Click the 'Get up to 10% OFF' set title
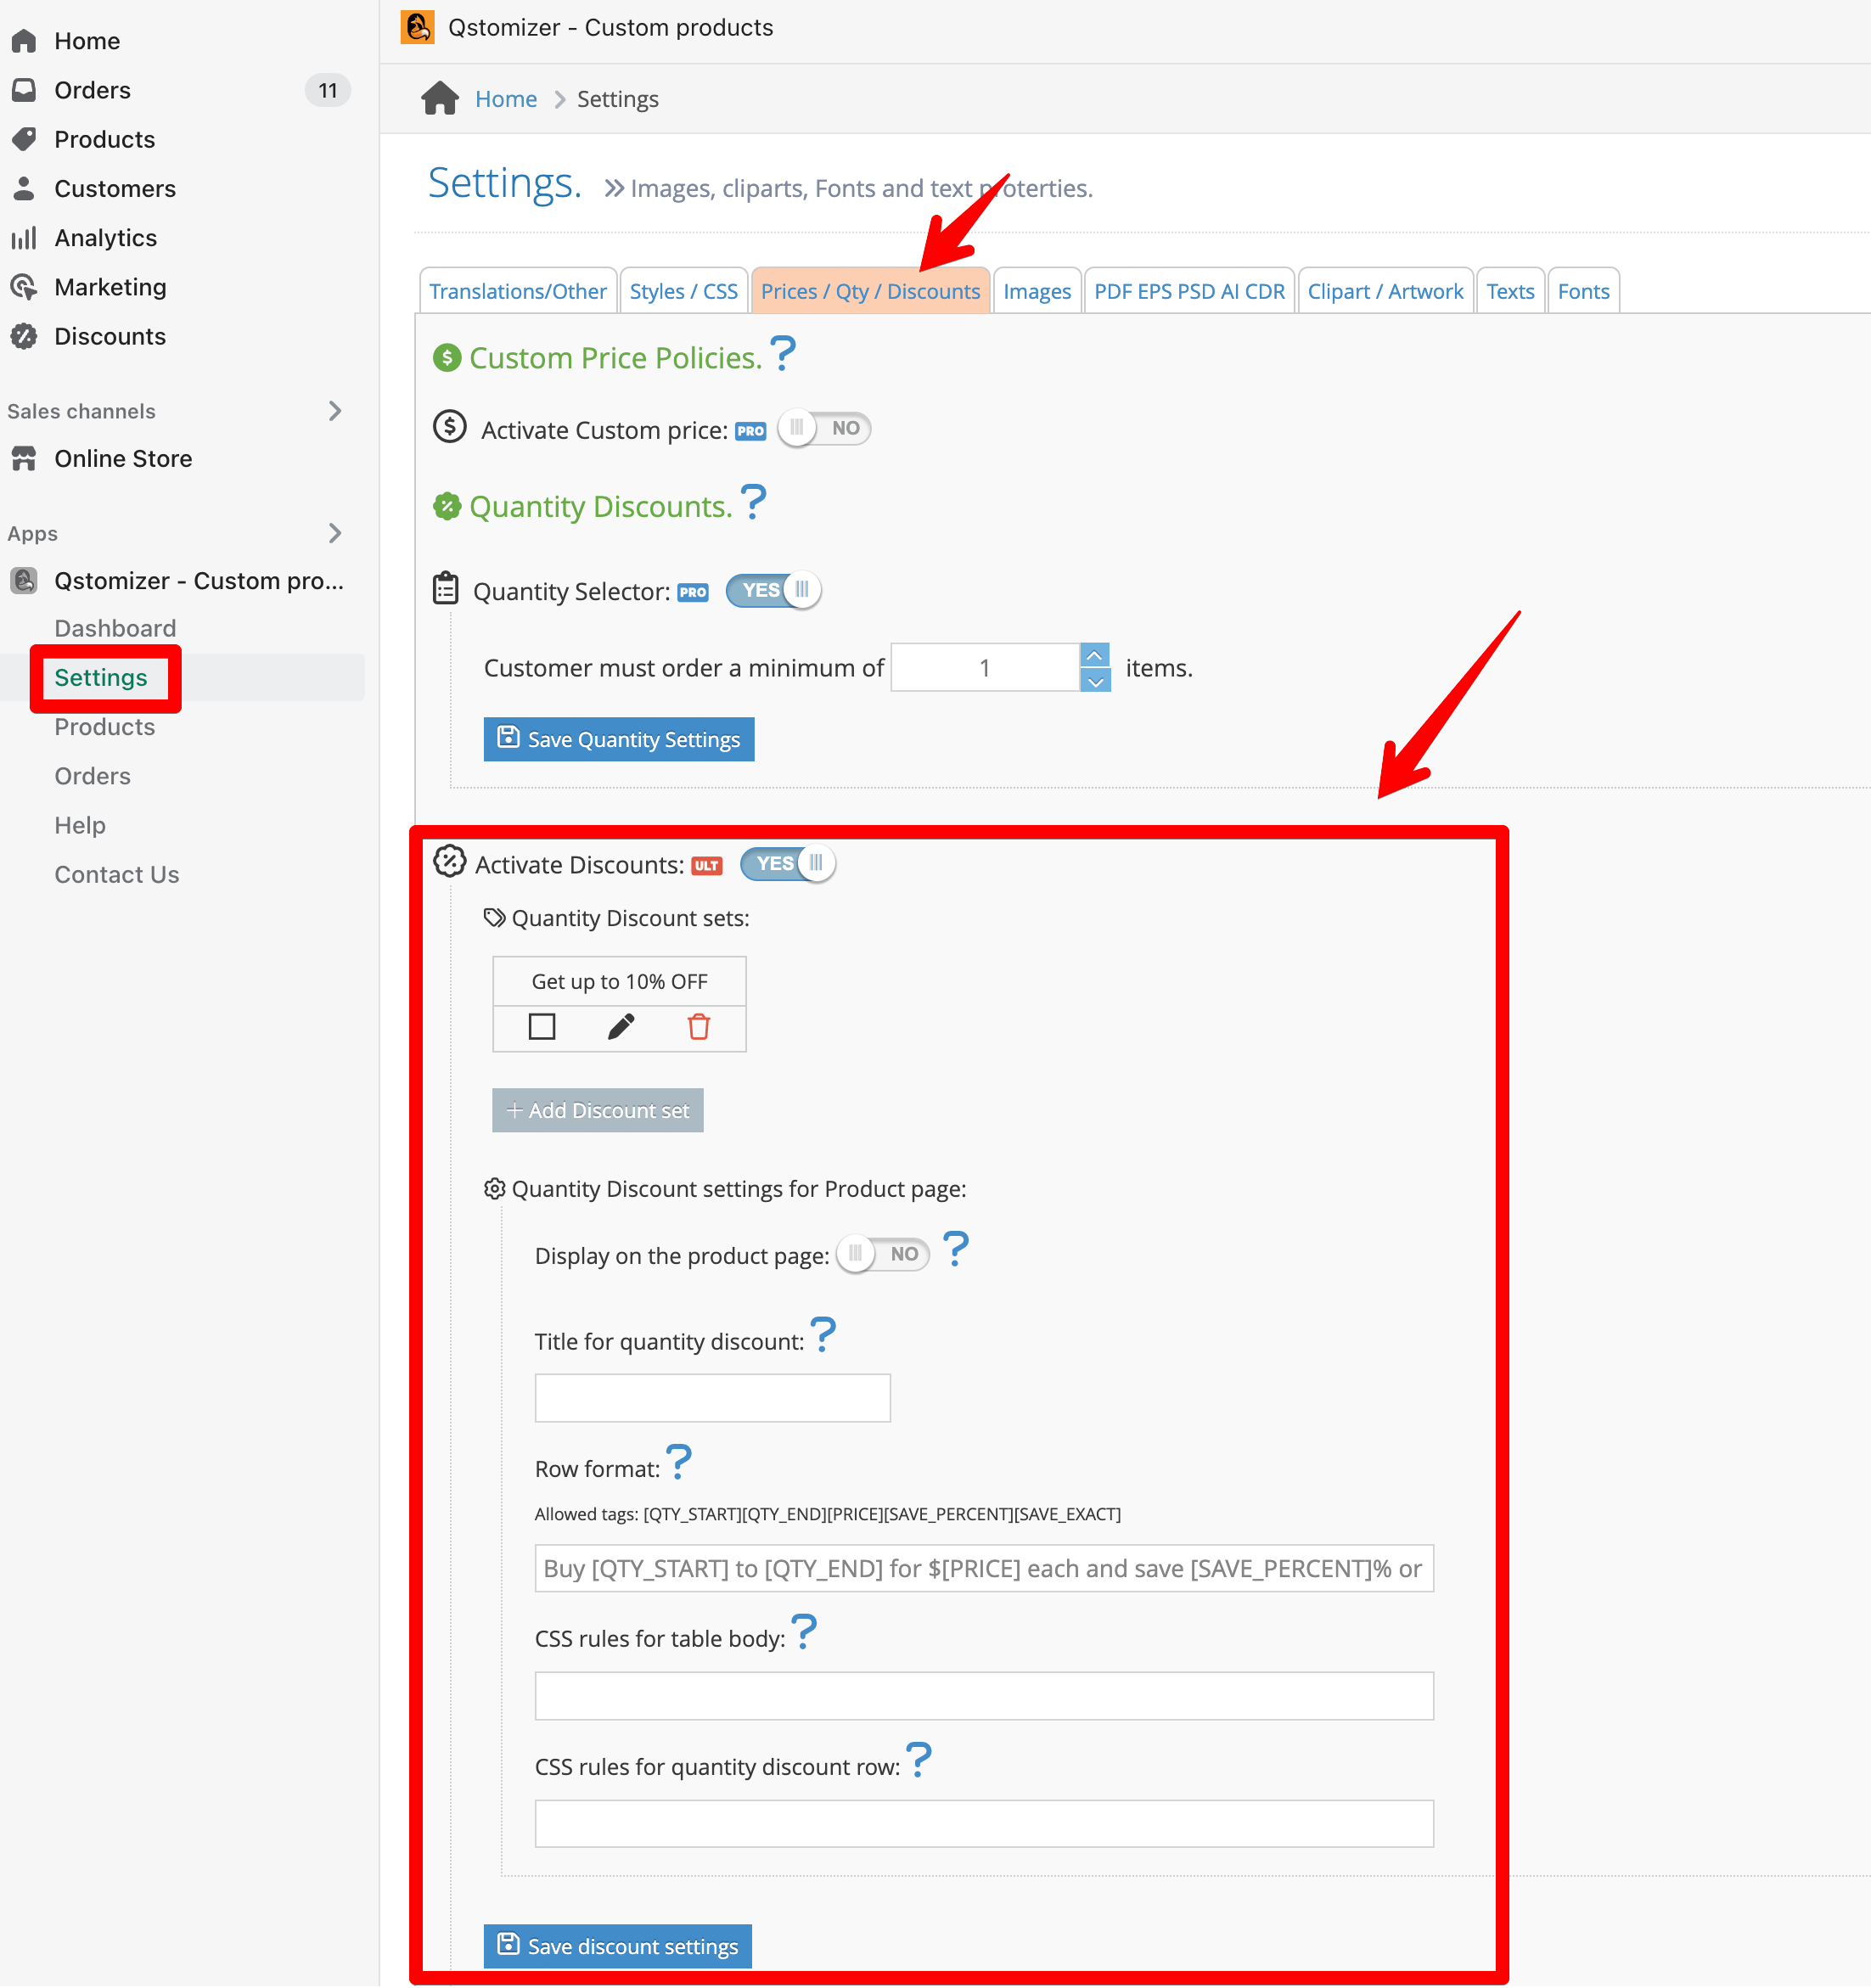Viewport: 1871px width, 1988px height. point(620,981)
